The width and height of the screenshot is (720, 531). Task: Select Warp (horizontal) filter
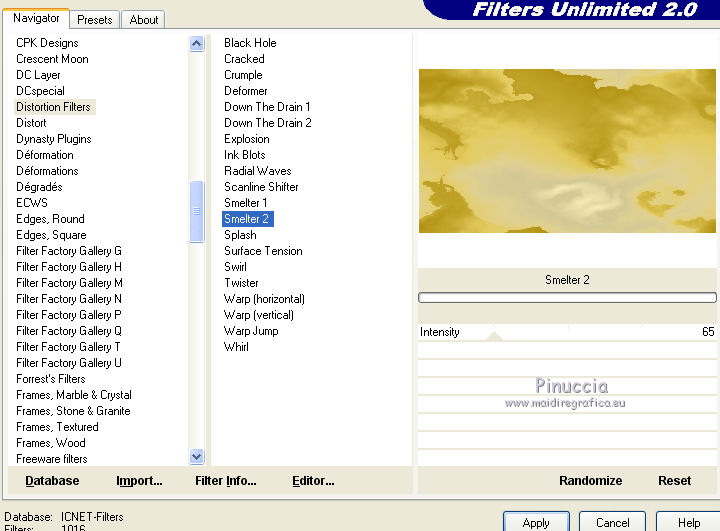pyautogui.click(x=264, y=299)
